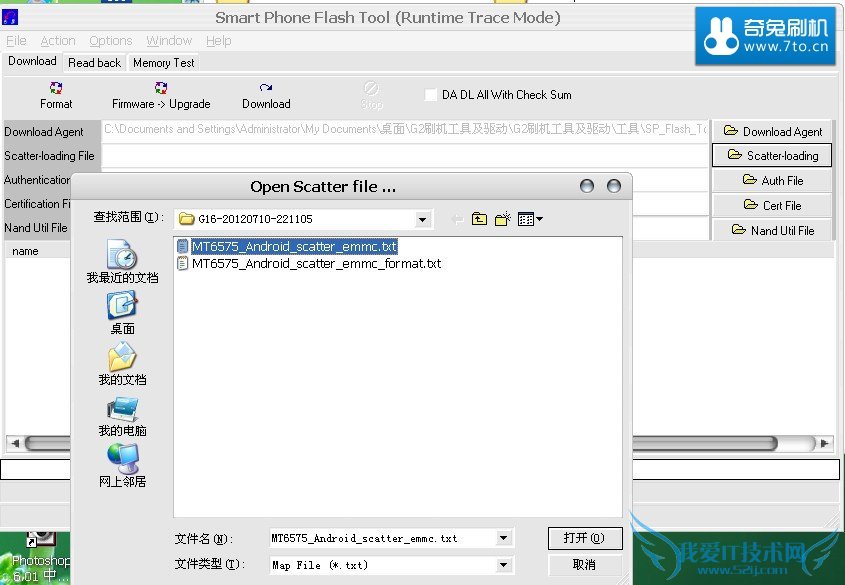Viewport: 845px width, 585px height.
Task: Click the Download Agent path field
Action: (x=404, y=130)
